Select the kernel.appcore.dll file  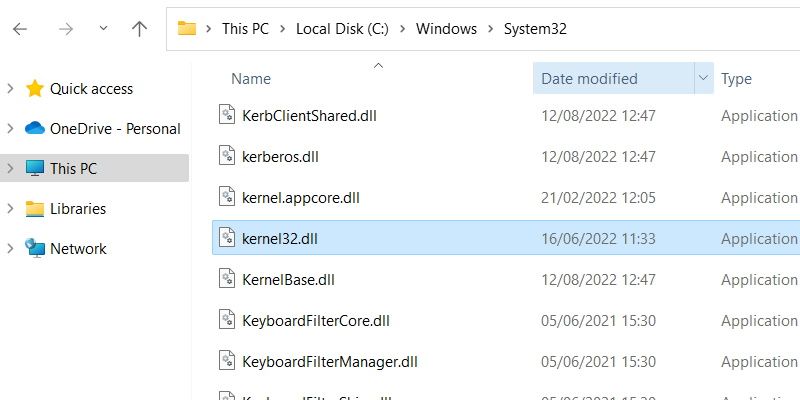point(300,197)
